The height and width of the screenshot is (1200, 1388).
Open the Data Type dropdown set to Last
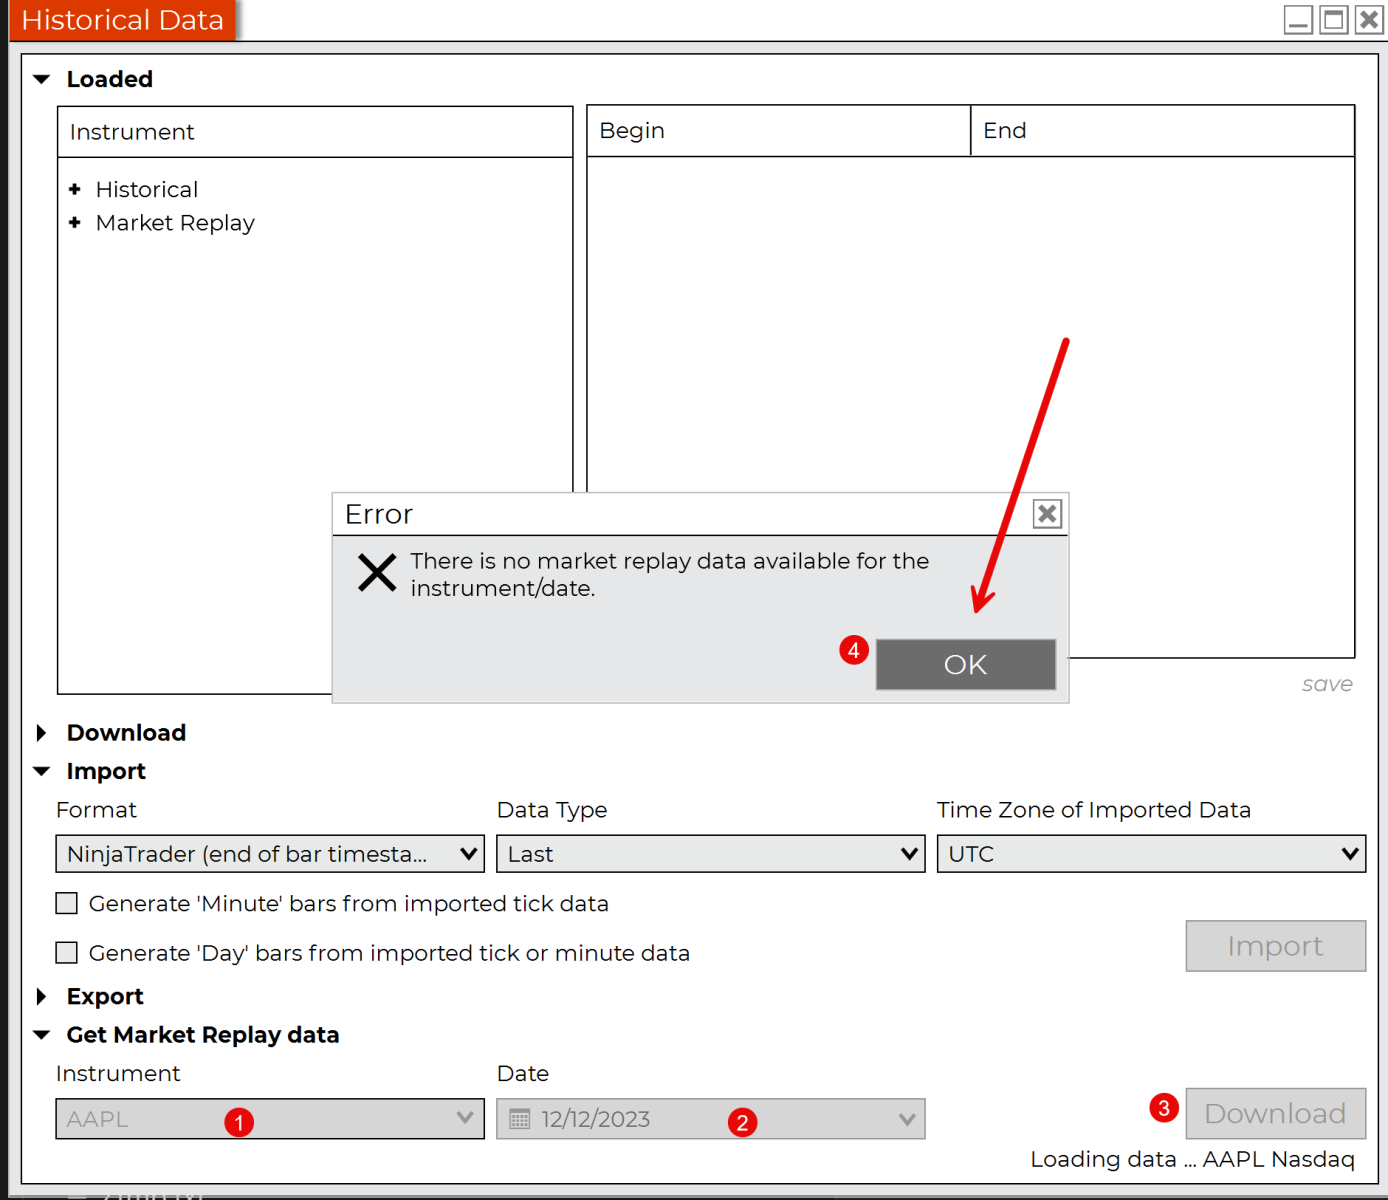pyautogui.click(x=711, y=854)
